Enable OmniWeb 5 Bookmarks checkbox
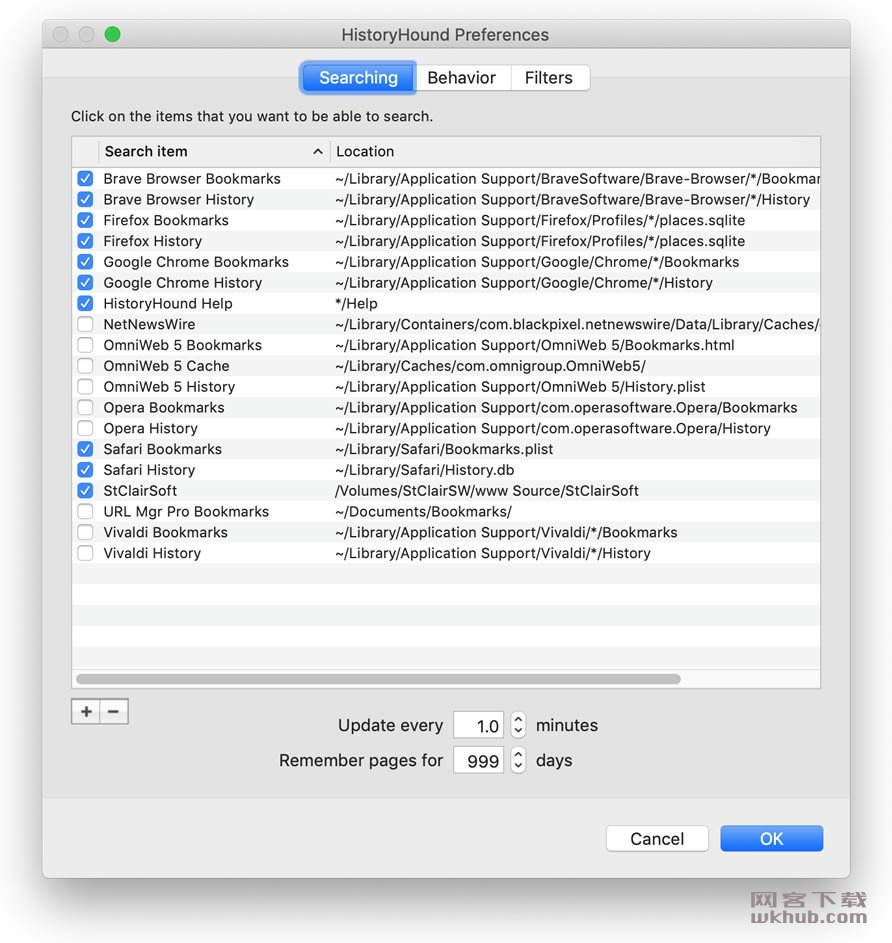Screen dimensions: 892x943 85,345
